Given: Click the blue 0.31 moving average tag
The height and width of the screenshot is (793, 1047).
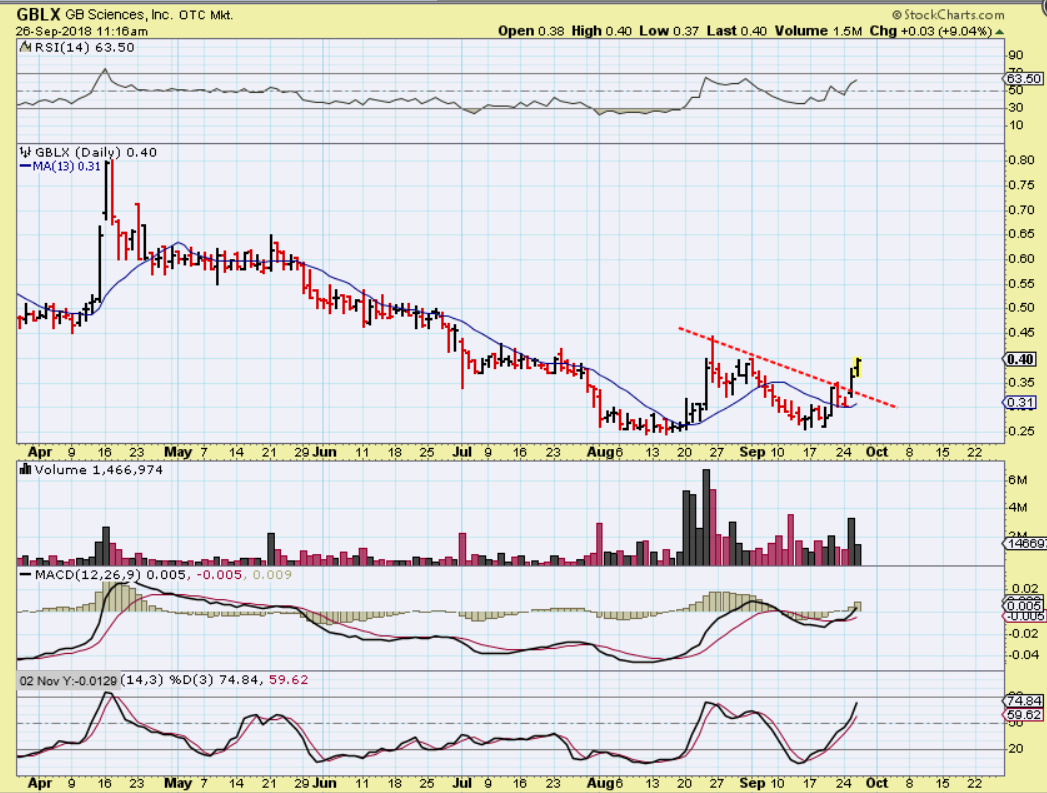Looking at the screenshot, I should pos(1021,402).
